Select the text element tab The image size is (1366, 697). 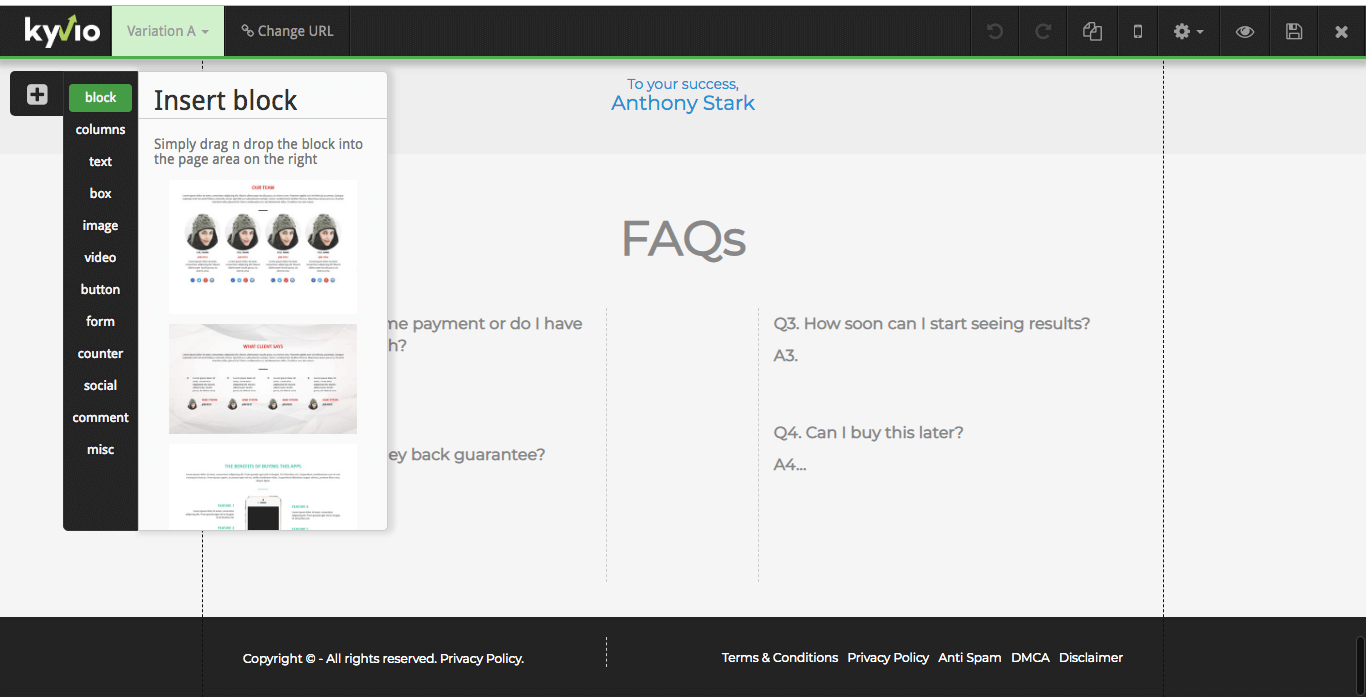click(x=100, y=161)
